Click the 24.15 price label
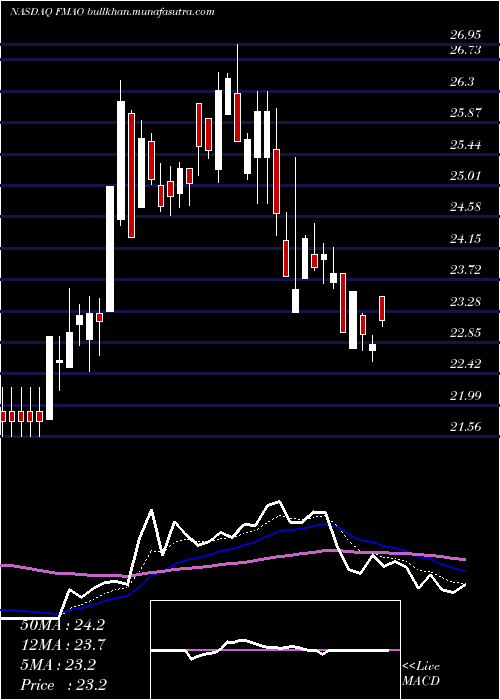The image size is (500, 700). tap(466, 239)
